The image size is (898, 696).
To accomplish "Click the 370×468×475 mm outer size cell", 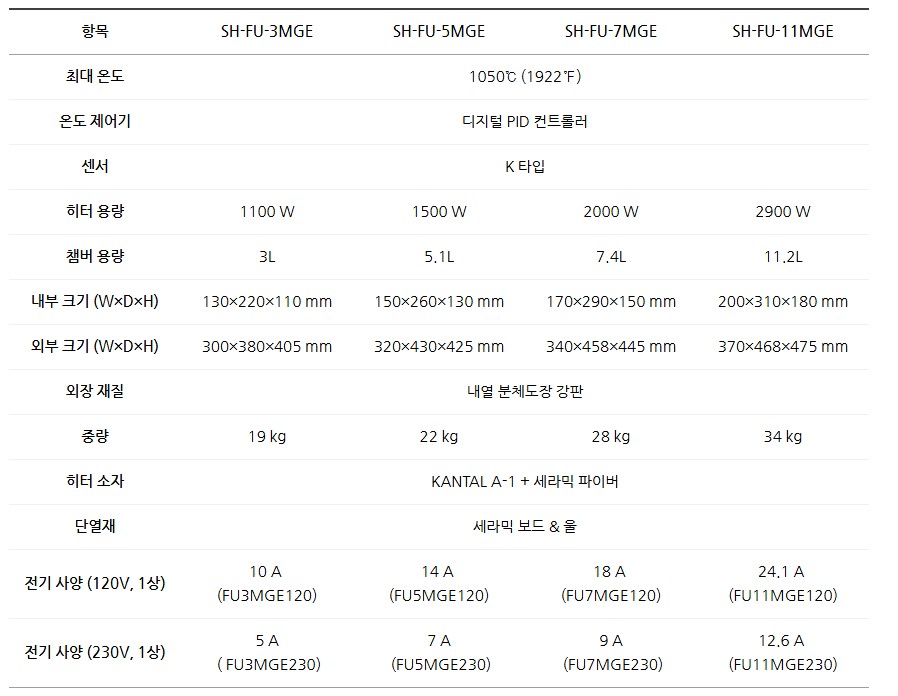I will coord(782,346).
